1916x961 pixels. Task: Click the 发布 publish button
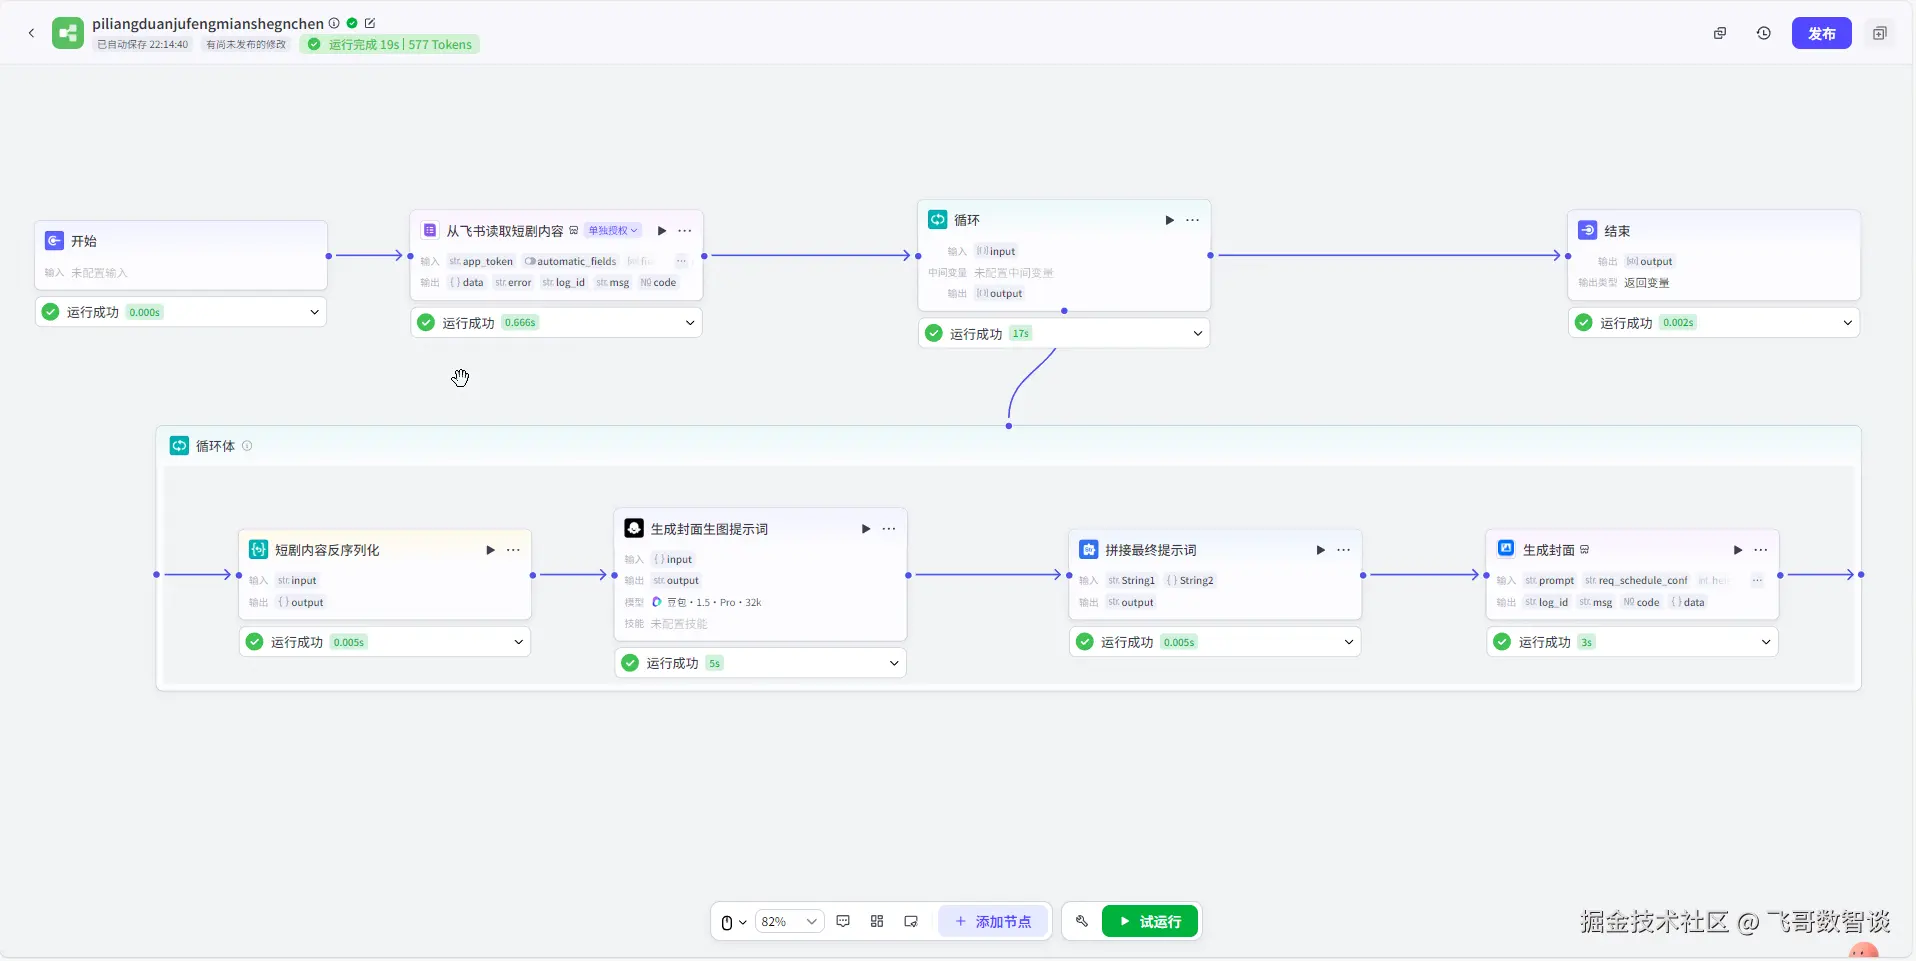pyautogui.click(x=1821, y=33)
